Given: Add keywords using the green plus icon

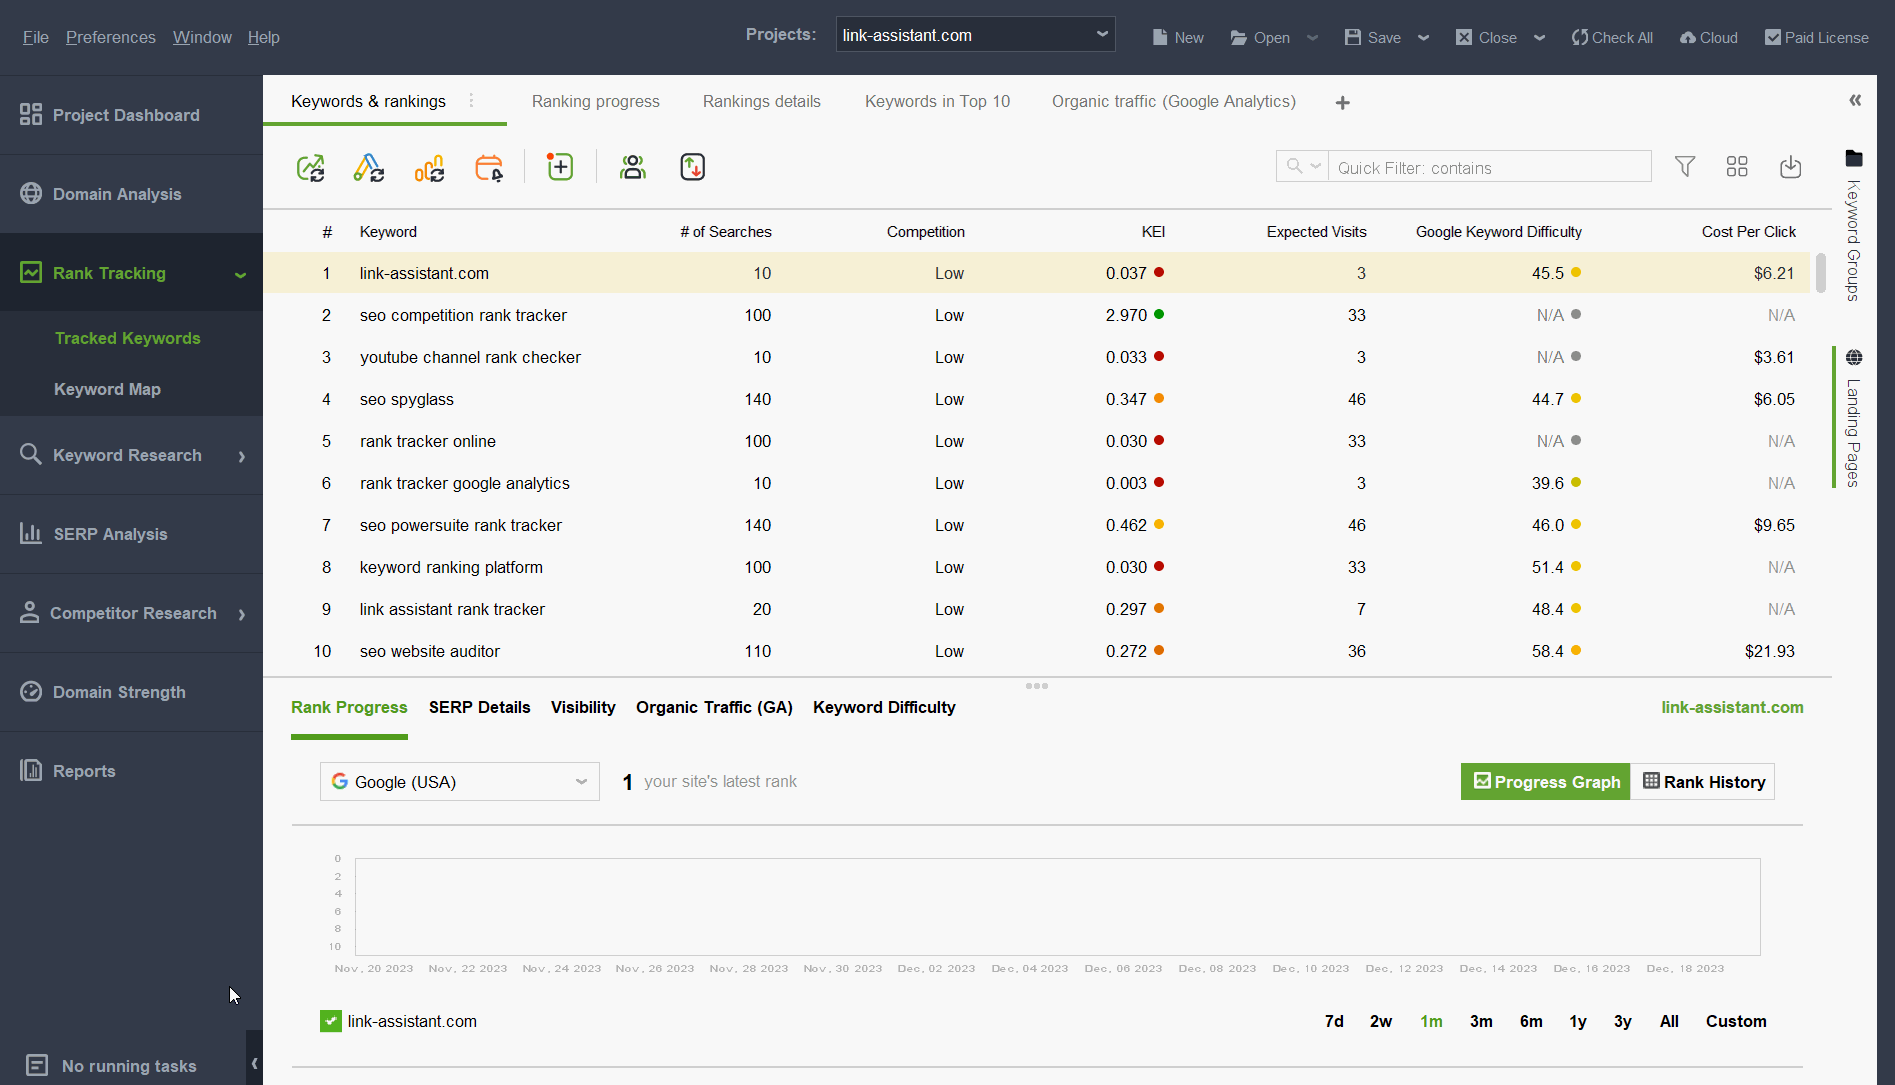Looking at the screenshot, I should coord(559,167).
